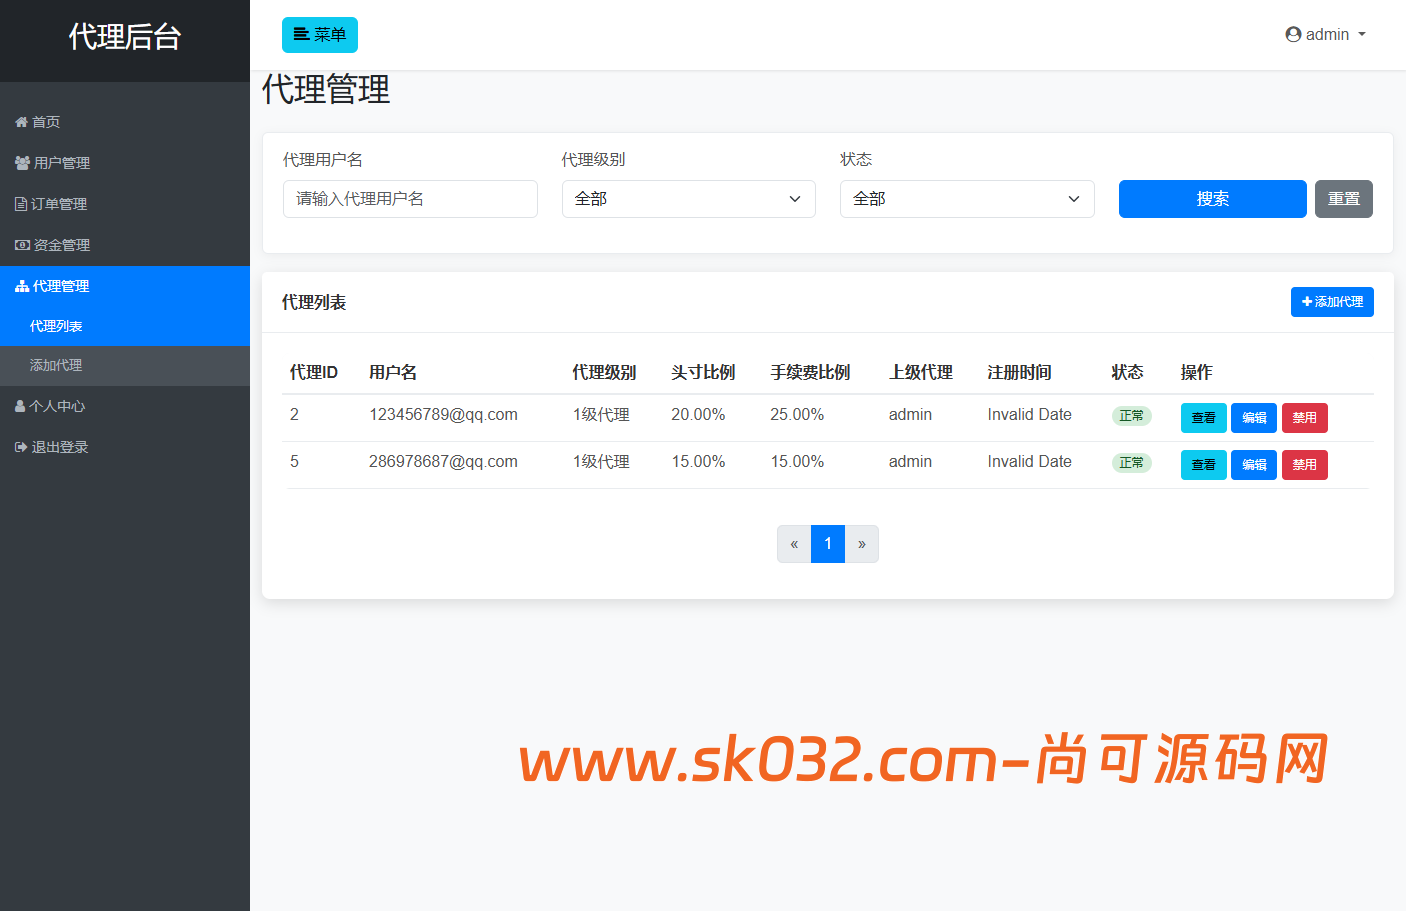Click the 用户名 column header
This screenshot has height=911, width=1406.
pyautogui.click(x=393, y=372)
